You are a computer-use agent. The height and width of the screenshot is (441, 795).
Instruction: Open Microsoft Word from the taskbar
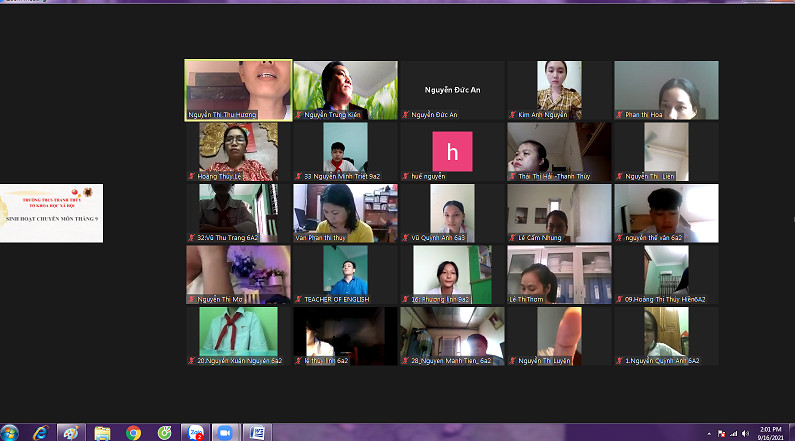point(255,432)
